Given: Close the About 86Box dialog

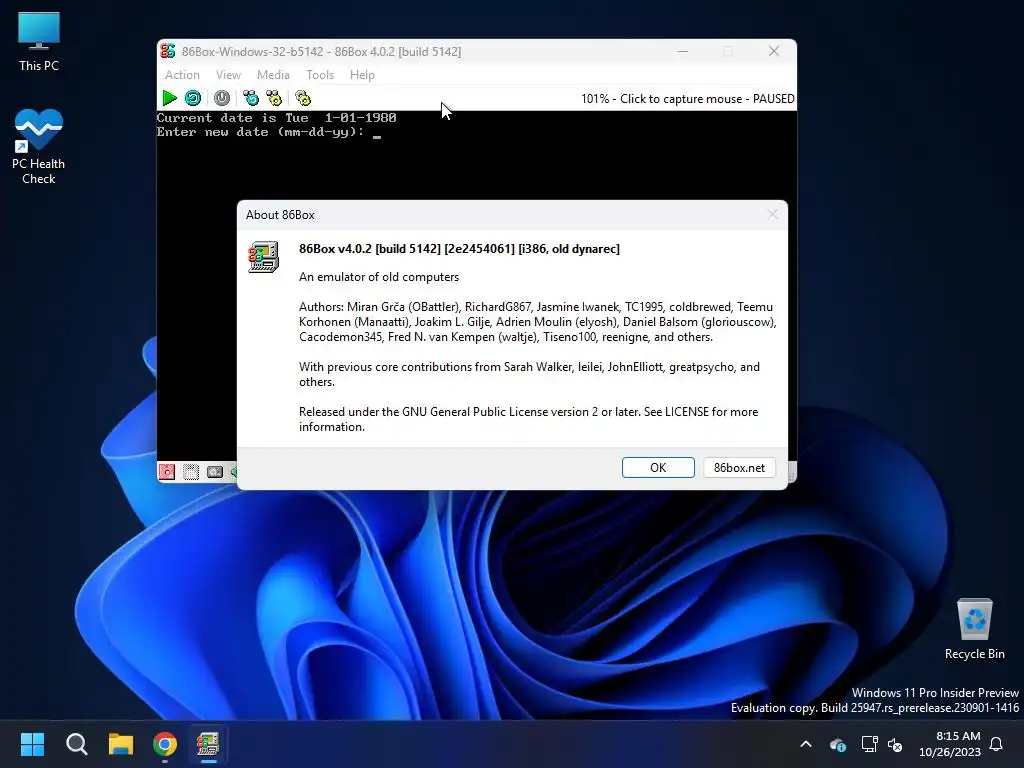Looking at the screenshot, I should coord(773,214).
